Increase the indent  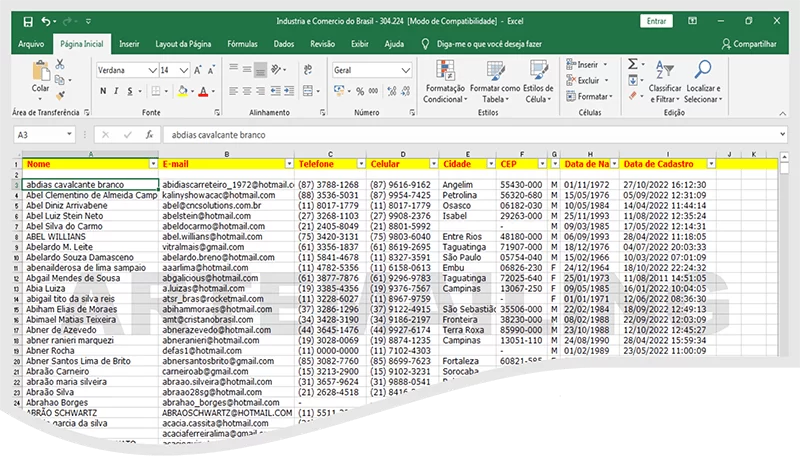pyautogui.click(x=289, y=91)
